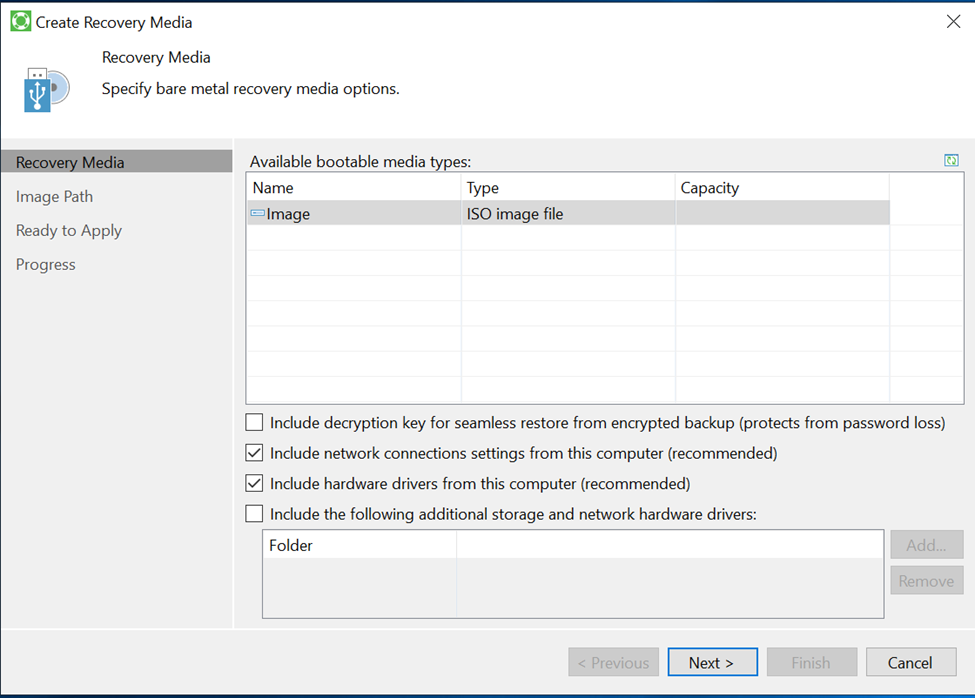
Task: Enable the decryption key checkbox
Action: 255,423
